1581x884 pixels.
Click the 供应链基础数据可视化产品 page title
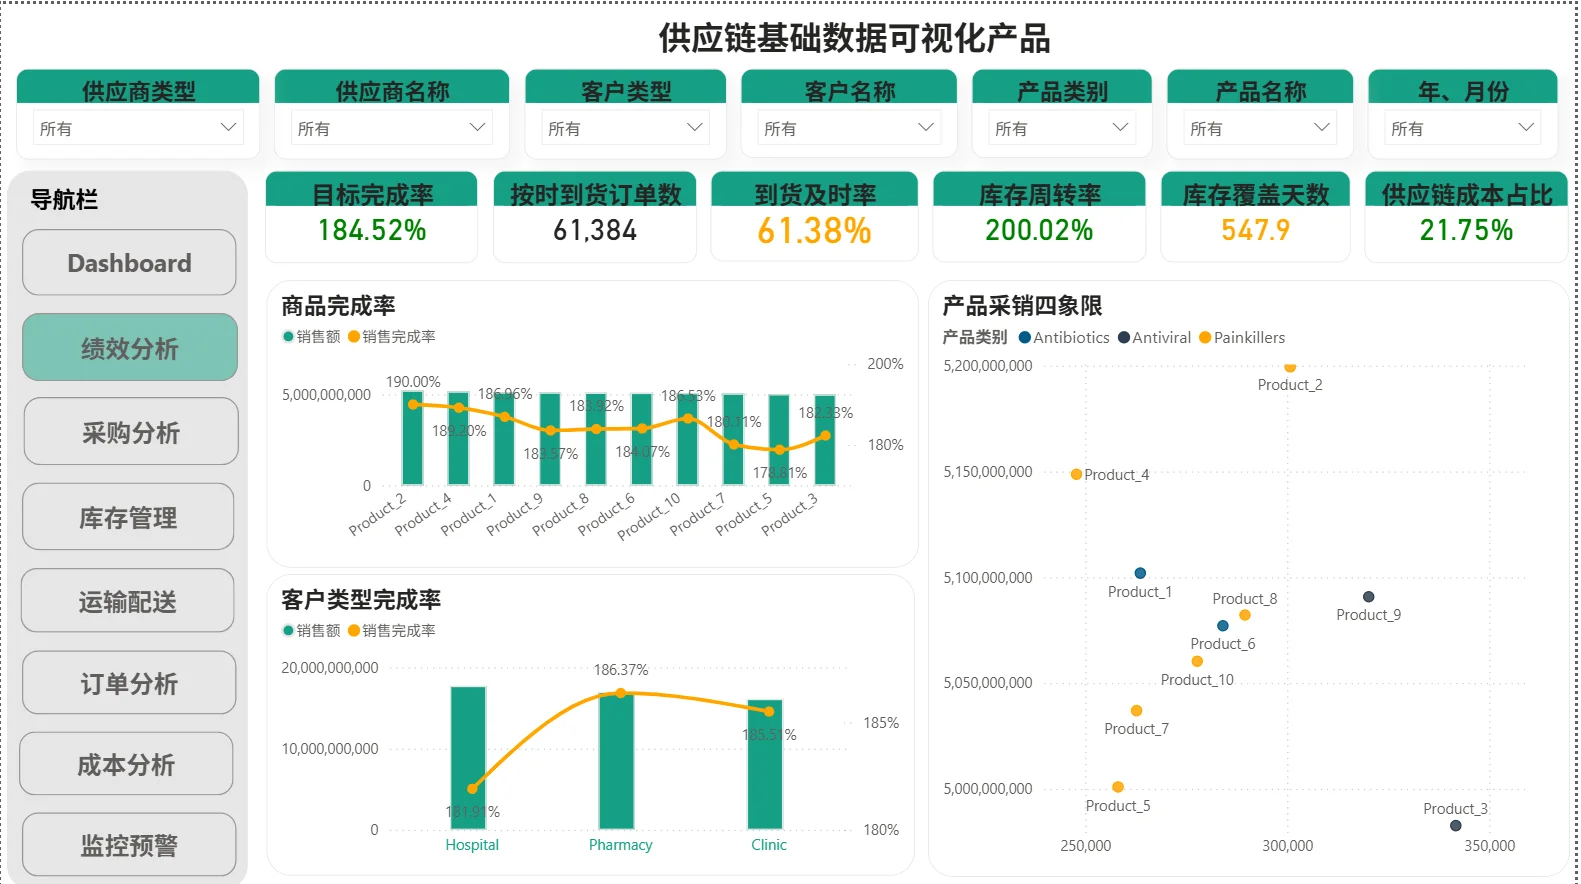tap(855, 38)
